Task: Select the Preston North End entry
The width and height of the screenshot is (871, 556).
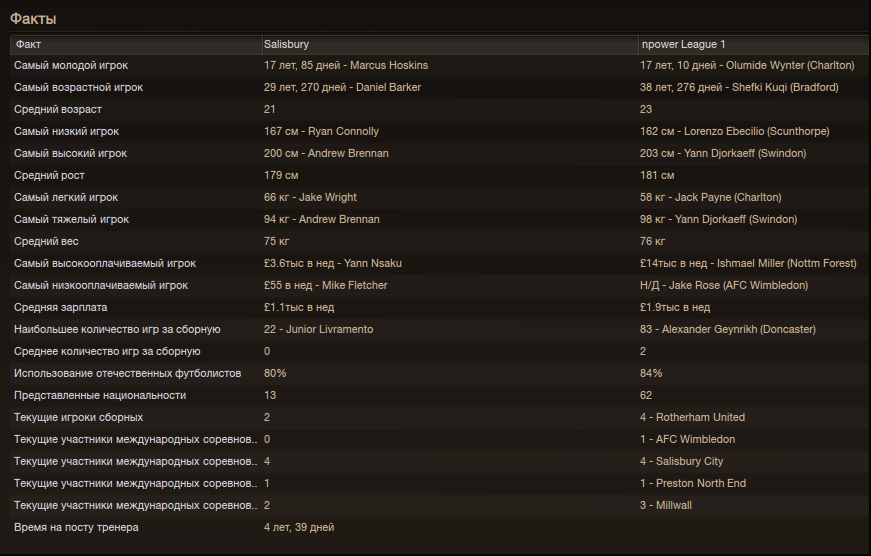Action: pos(701,483)
